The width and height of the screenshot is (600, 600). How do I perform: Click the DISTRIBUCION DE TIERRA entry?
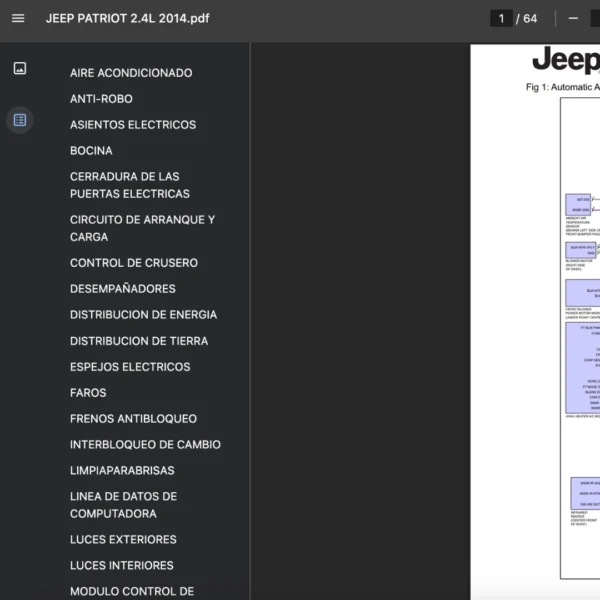[x=139, y=341]
